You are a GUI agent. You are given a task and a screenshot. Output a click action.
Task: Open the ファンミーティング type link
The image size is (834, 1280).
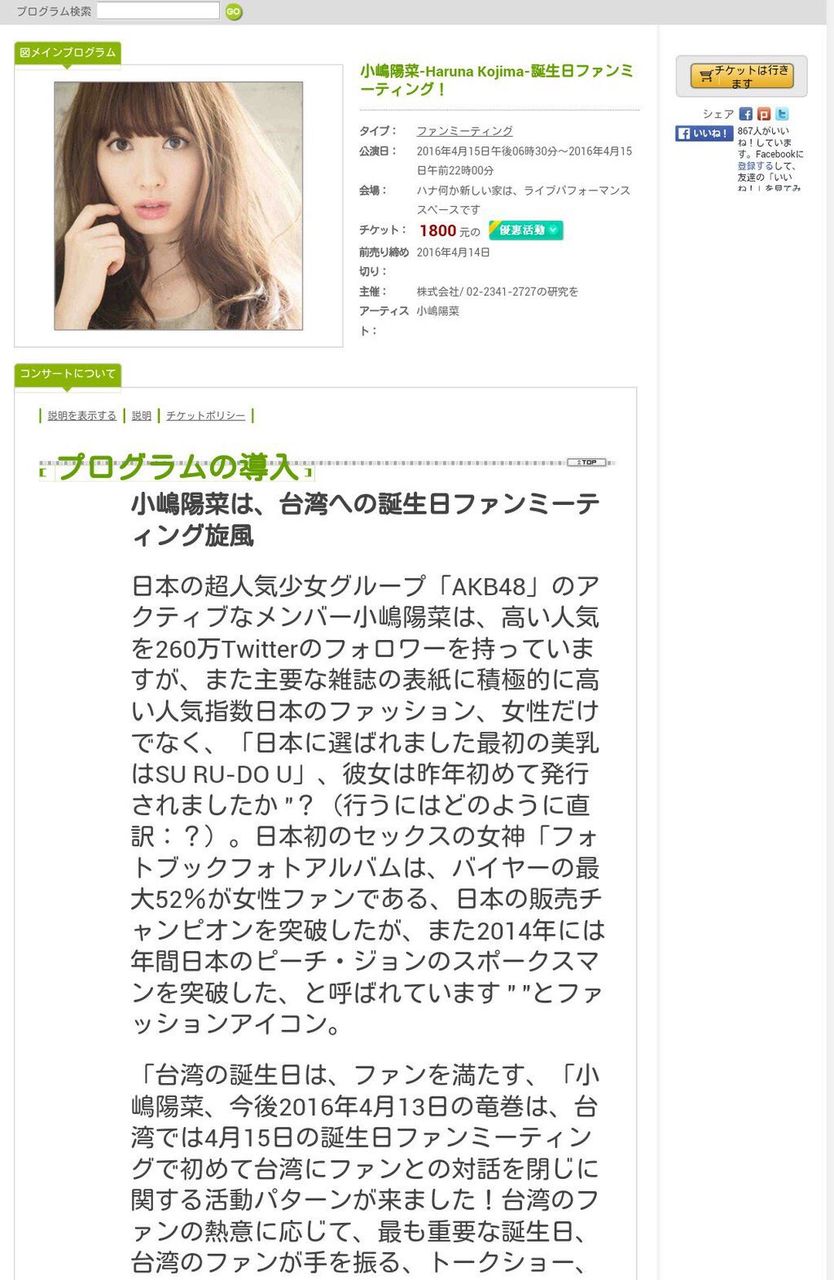tap(465, 131)
